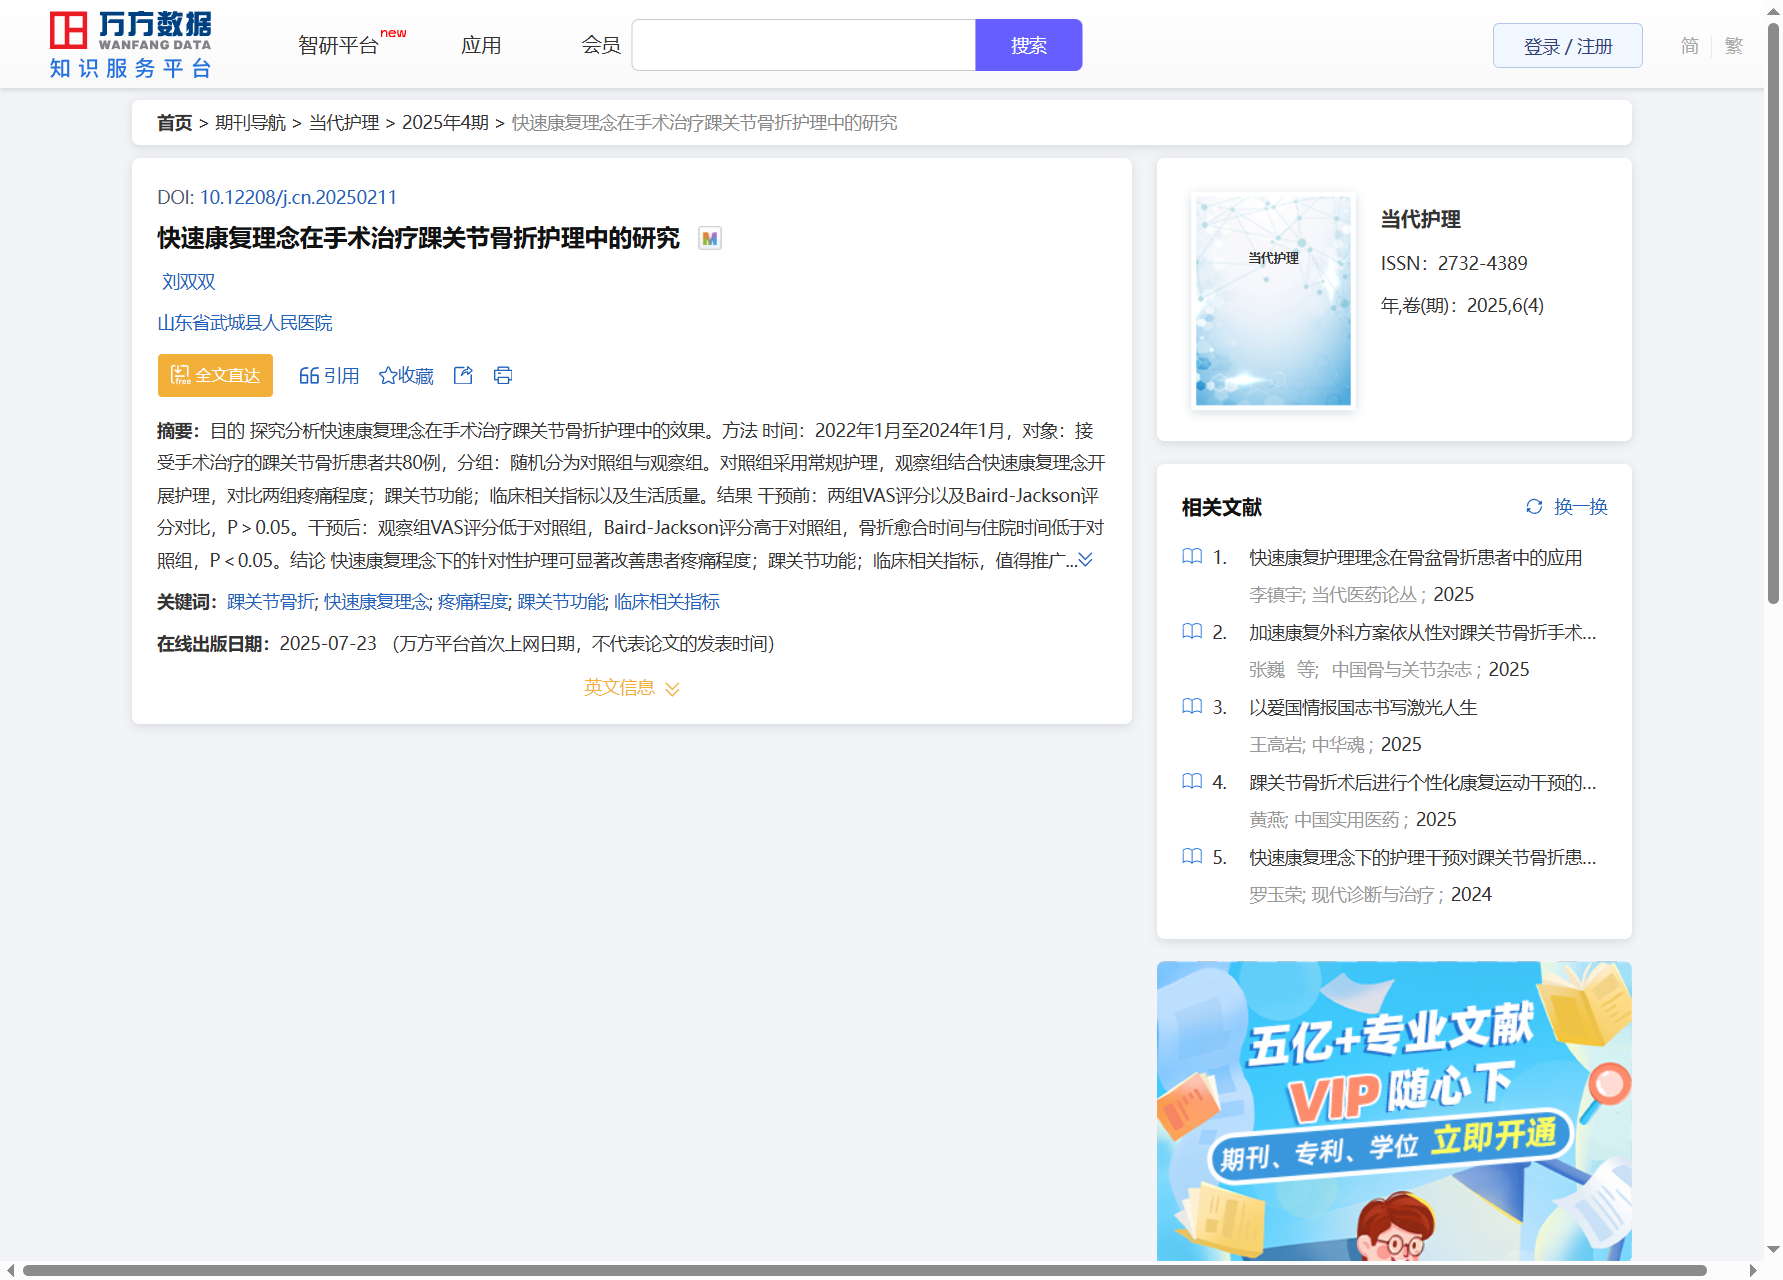Click keyword 快速康复理念

376,602
